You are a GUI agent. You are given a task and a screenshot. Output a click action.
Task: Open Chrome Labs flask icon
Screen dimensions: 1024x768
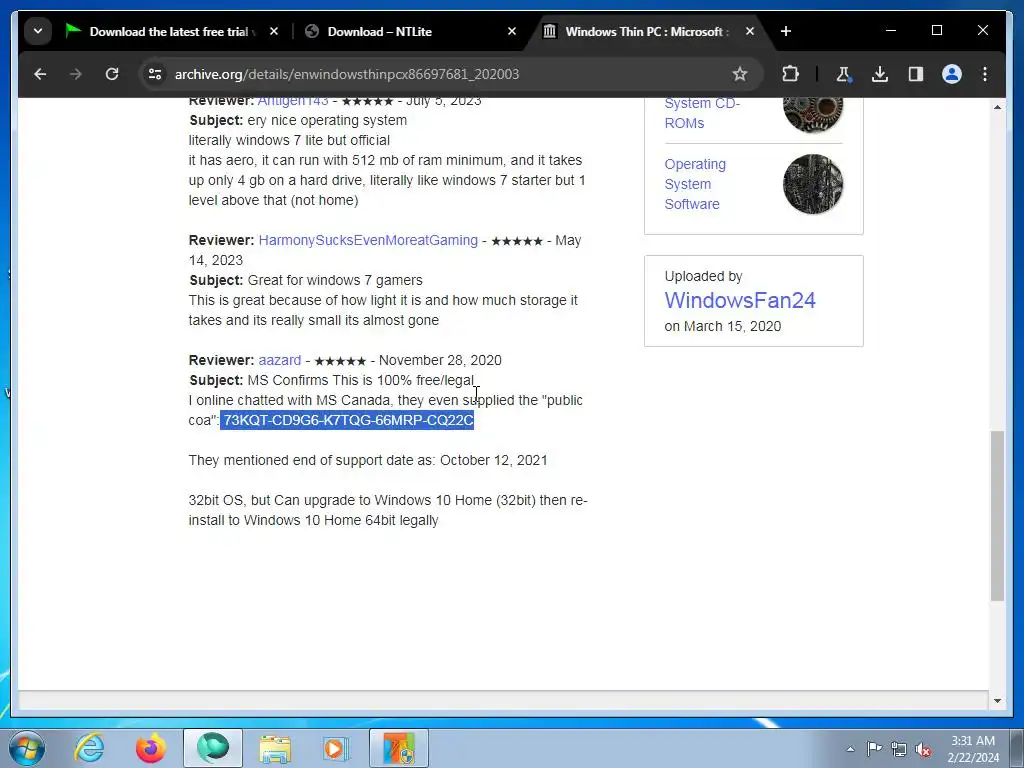coord(844,74)
